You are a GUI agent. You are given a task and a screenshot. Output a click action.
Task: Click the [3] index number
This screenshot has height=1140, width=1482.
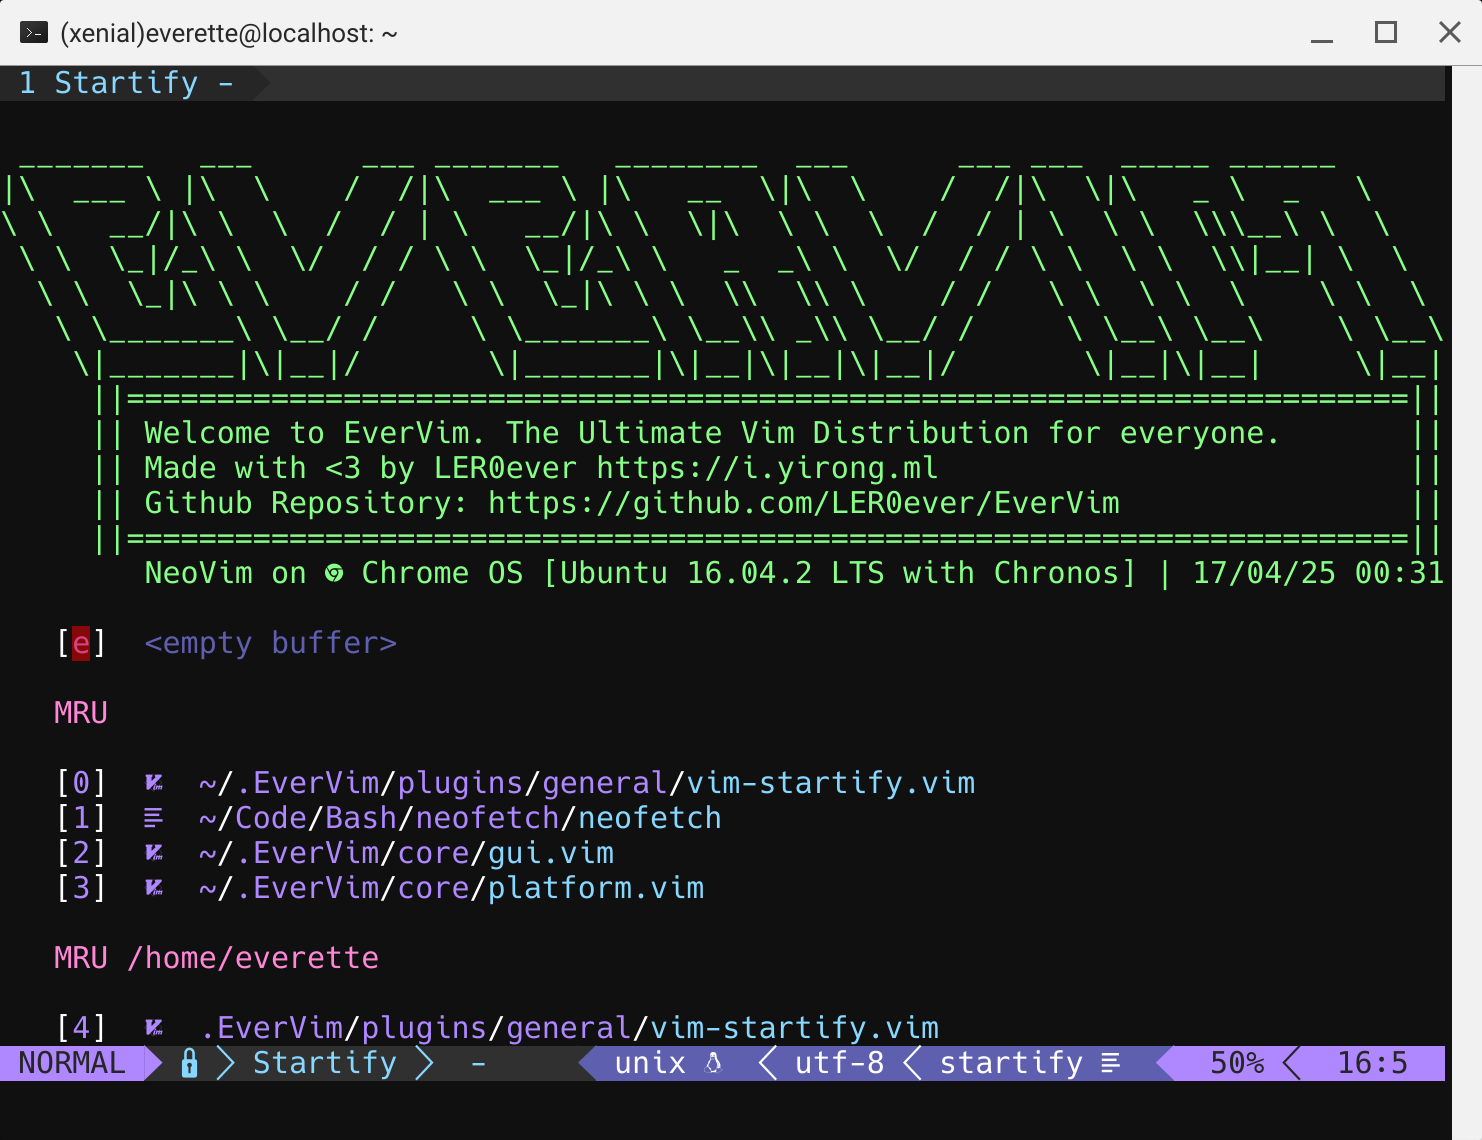tap(81, 888)
